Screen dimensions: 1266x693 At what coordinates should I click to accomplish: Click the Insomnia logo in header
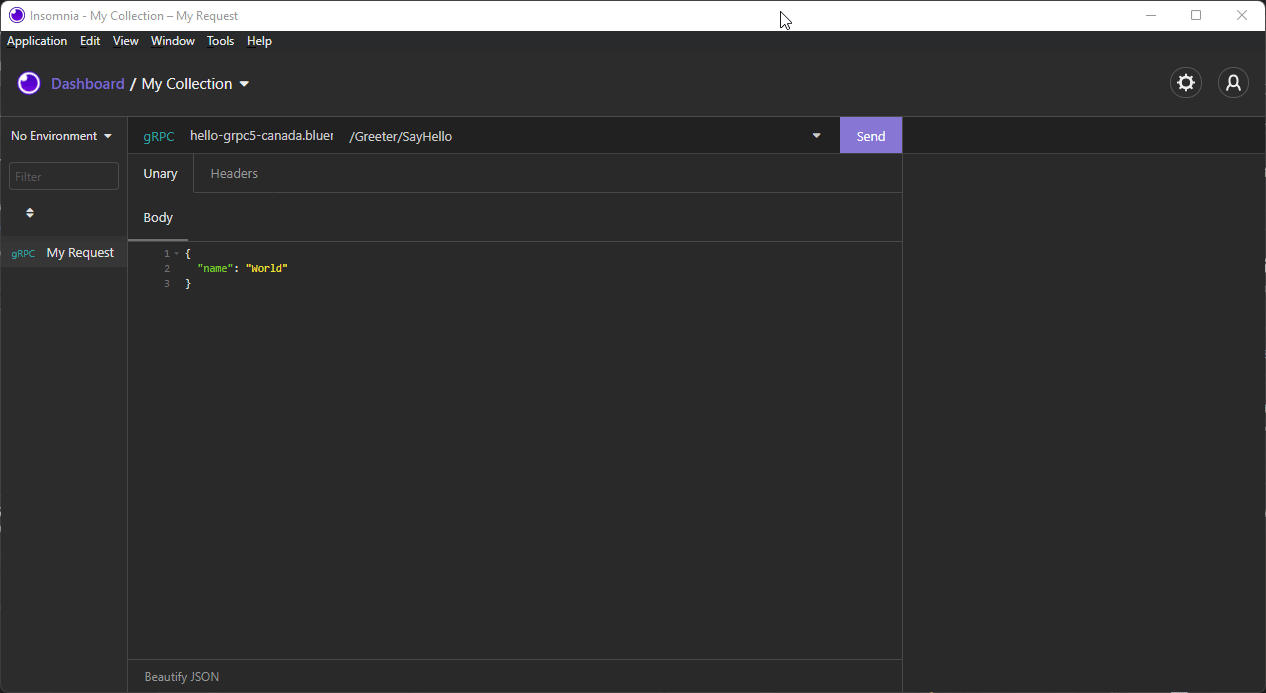[29, 83]
